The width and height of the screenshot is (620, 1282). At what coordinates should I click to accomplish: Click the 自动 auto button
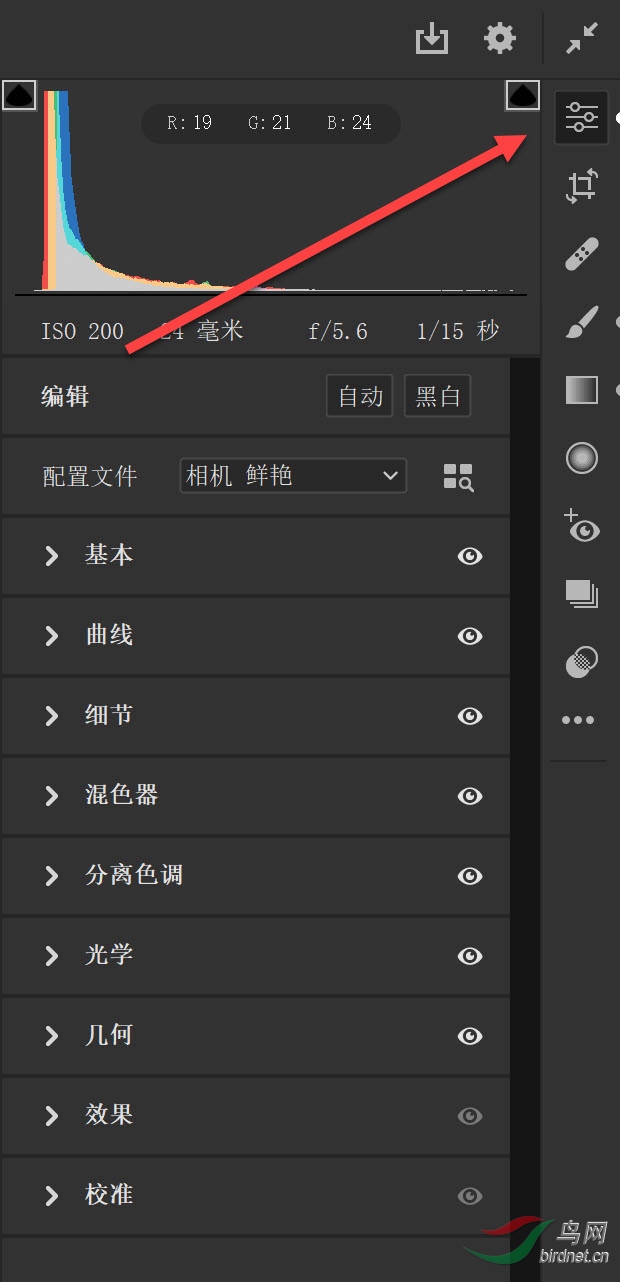360,397
